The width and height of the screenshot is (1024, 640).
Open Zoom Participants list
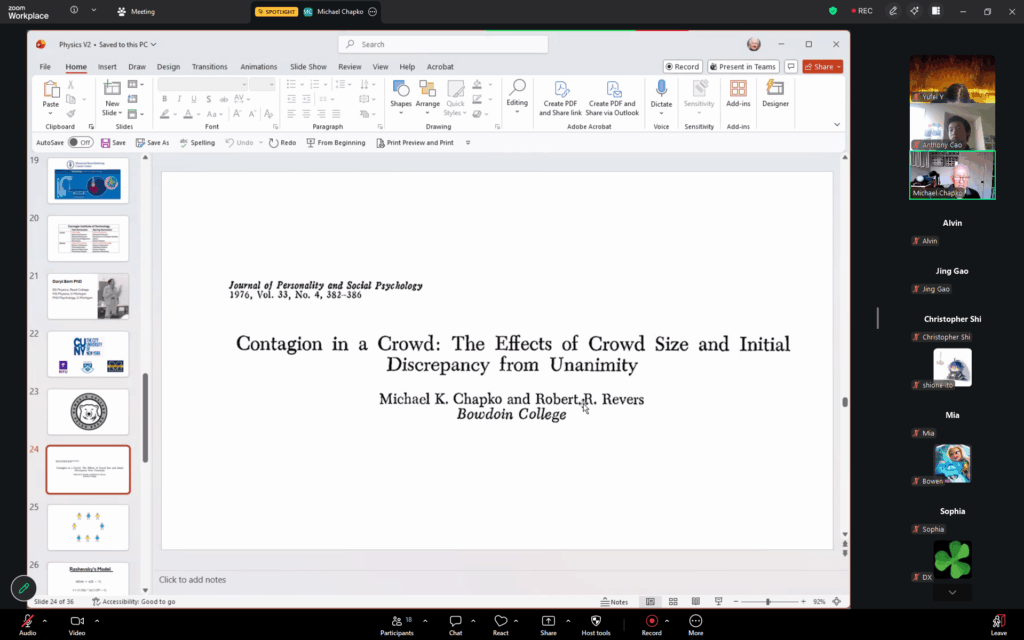396,621
